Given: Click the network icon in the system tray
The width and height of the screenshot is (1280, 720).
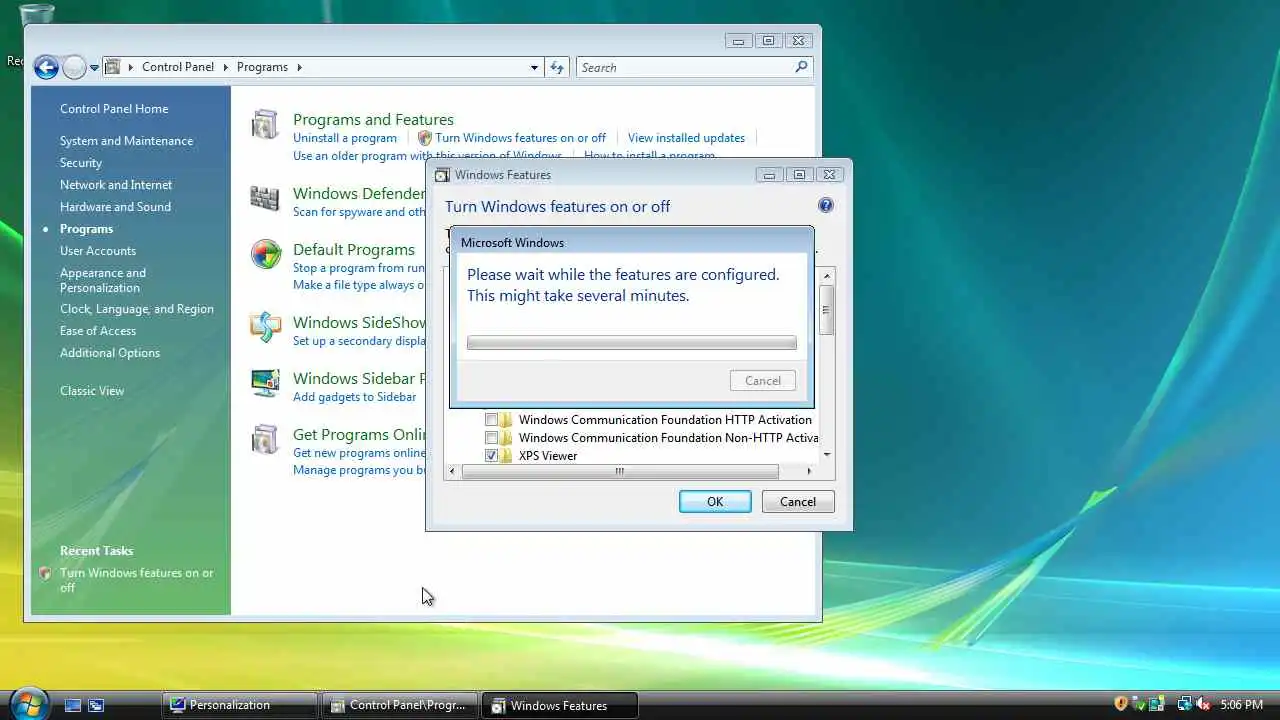Looking at the screenshot, I should click(1185, 704).
